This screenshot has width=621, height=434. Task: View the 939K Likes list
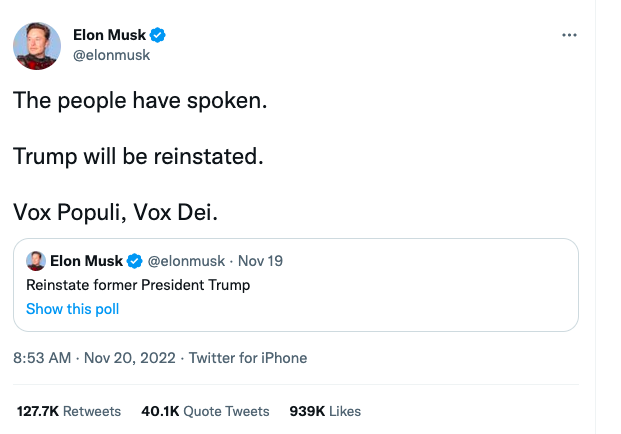(324, 411)
